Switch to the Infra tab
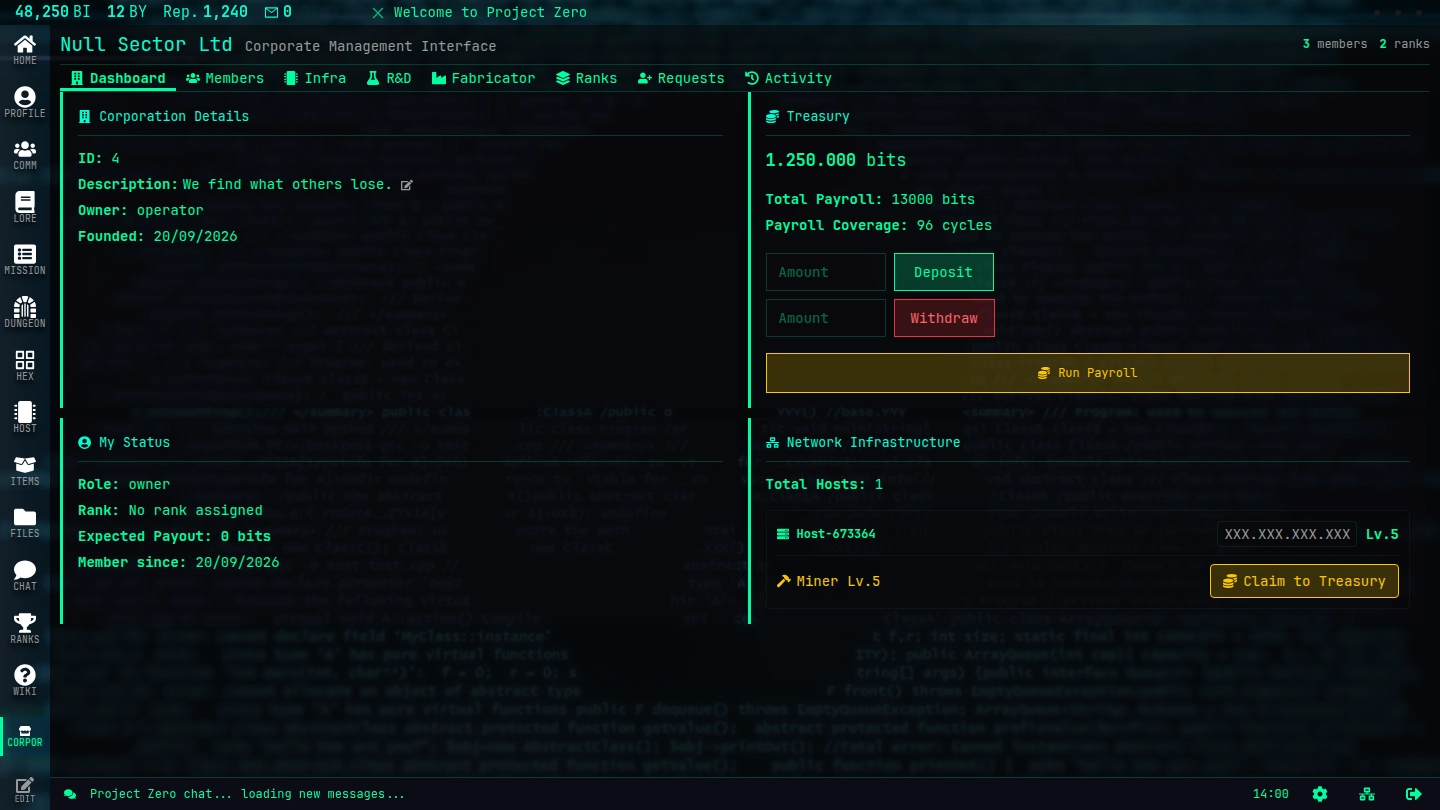1440x810 pixels. point(315,78)
